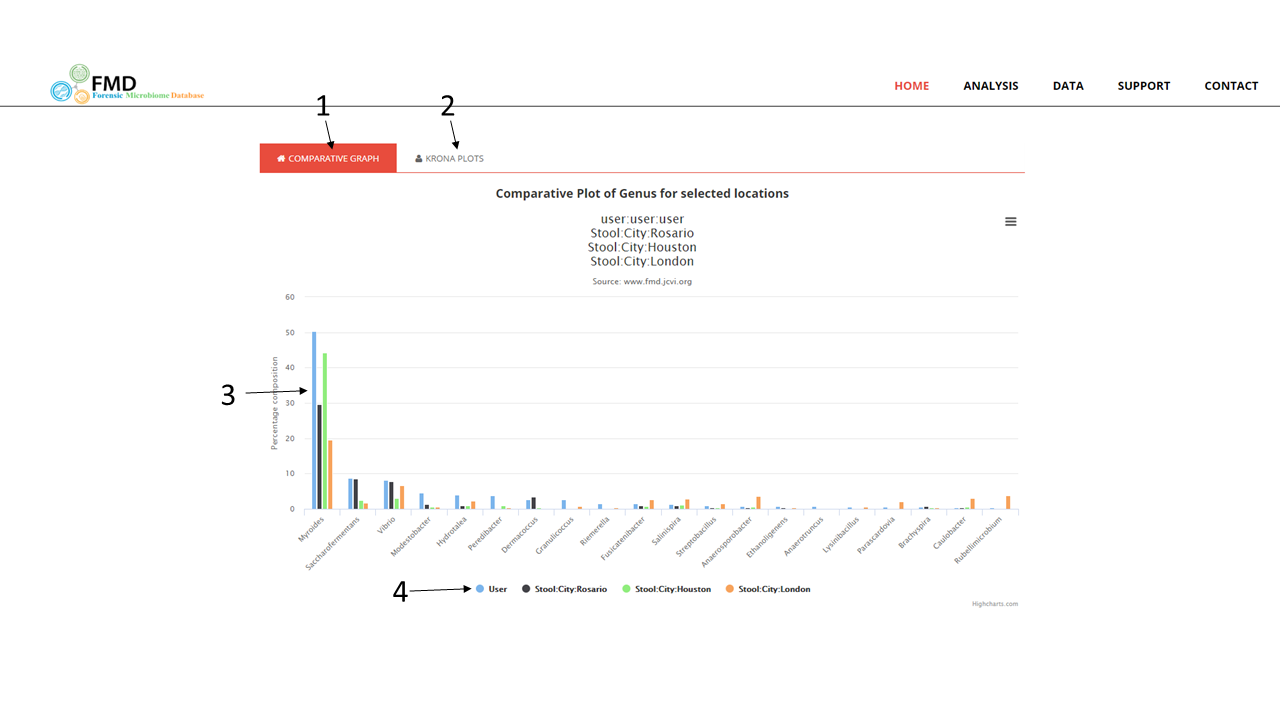Click the chart title Comparative Plot of Genus
The width and height of the screenshot is (1280, 720).
point(642,194)
